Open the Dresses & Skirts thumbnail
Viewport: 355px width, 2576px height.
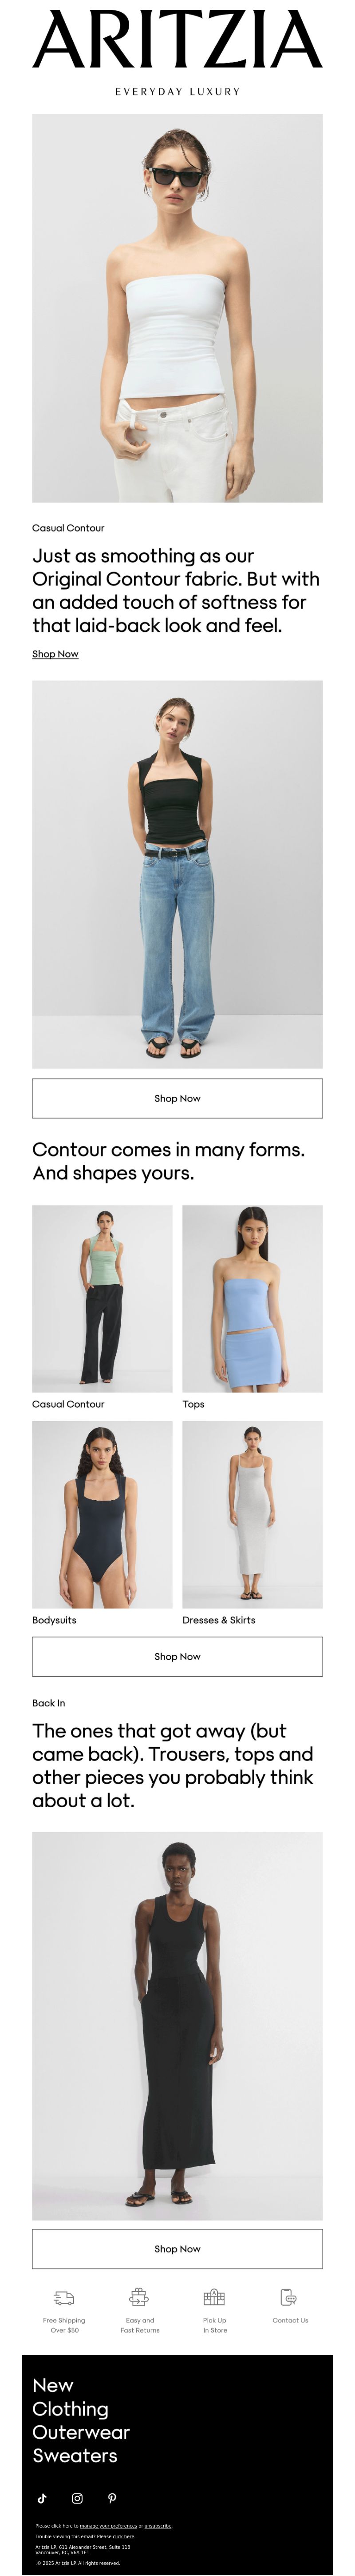tap(252, 1514)
